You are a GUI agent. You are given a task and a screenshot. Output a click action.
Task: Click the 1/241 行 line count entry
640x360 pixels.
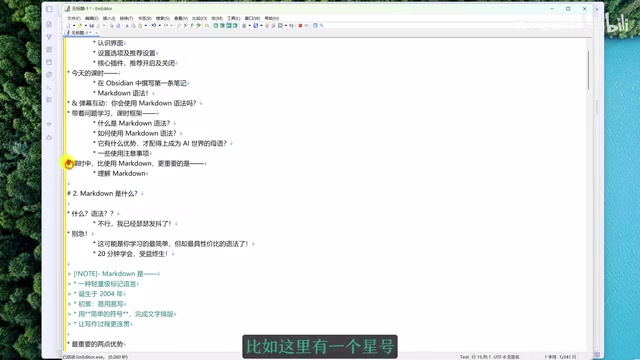pos(567,357)
